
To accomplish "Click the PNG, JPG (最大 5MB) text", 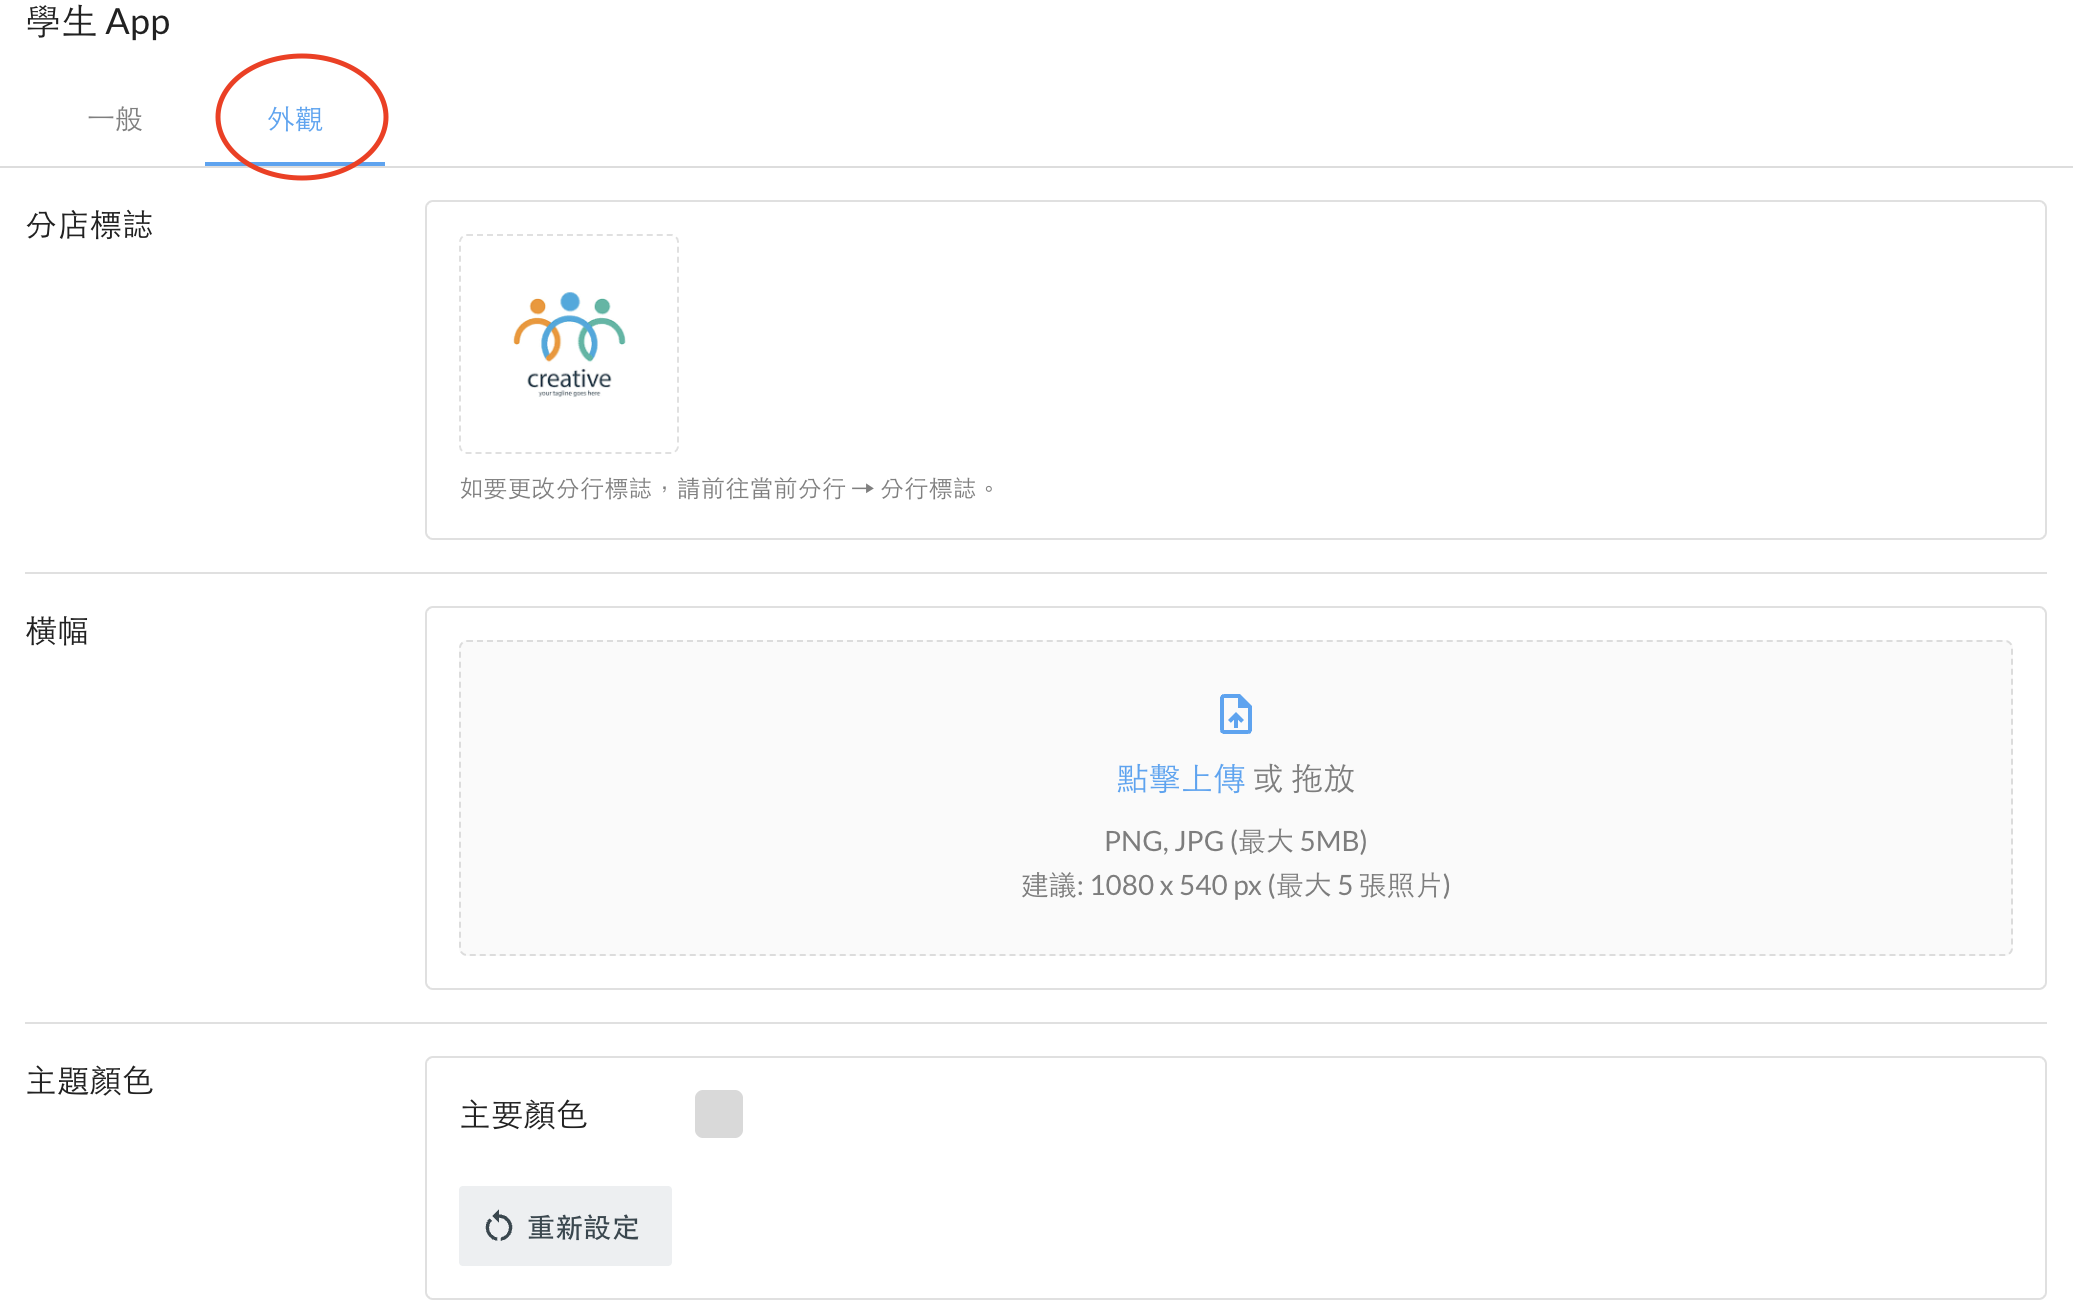I will 1236,841.
